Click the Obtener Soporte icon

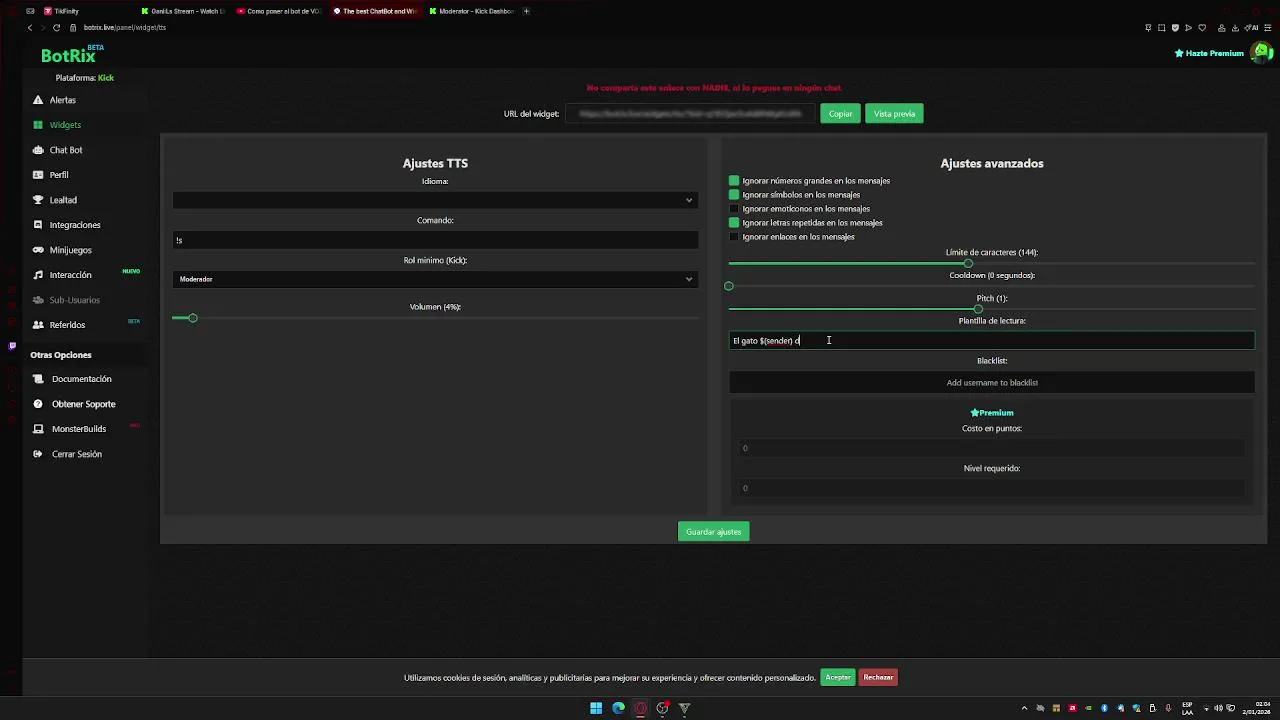[38, 404]
